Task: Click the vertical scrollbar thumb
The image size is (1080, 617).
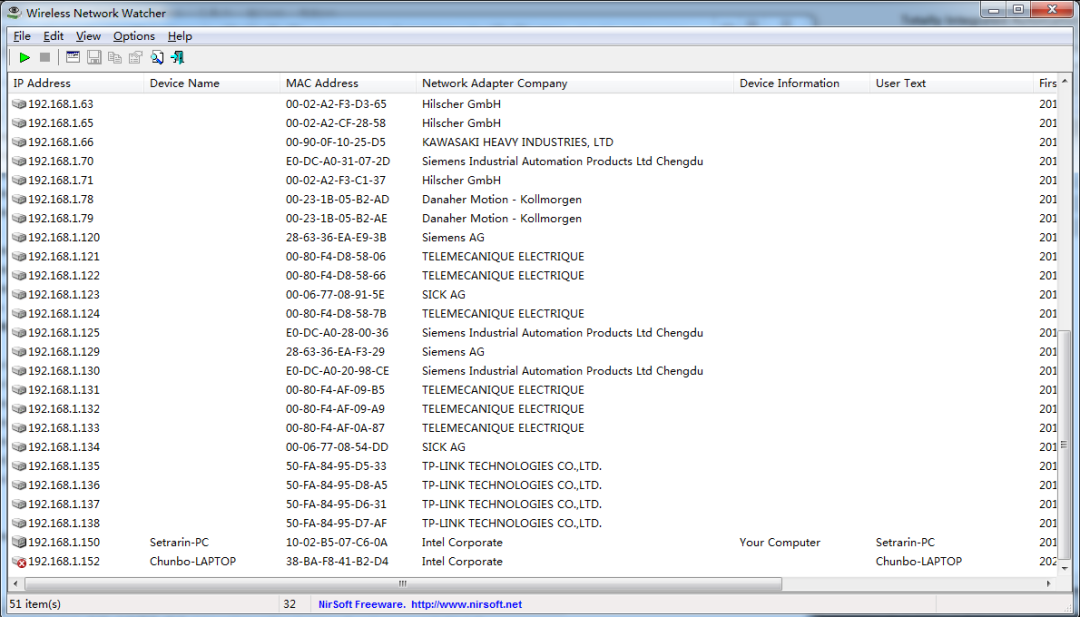Action: click(1064, 444)
